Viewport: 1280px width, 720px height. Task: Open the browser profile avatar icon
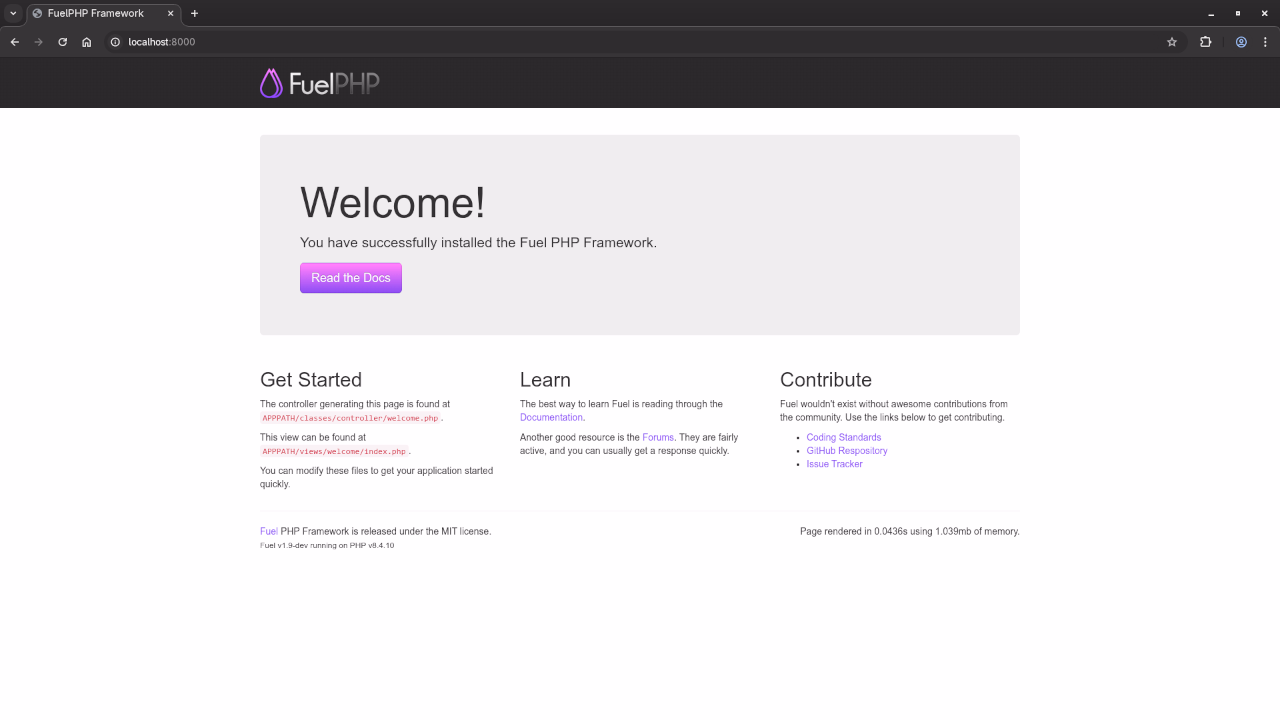pyautogui.click(x=1241, y=42)
